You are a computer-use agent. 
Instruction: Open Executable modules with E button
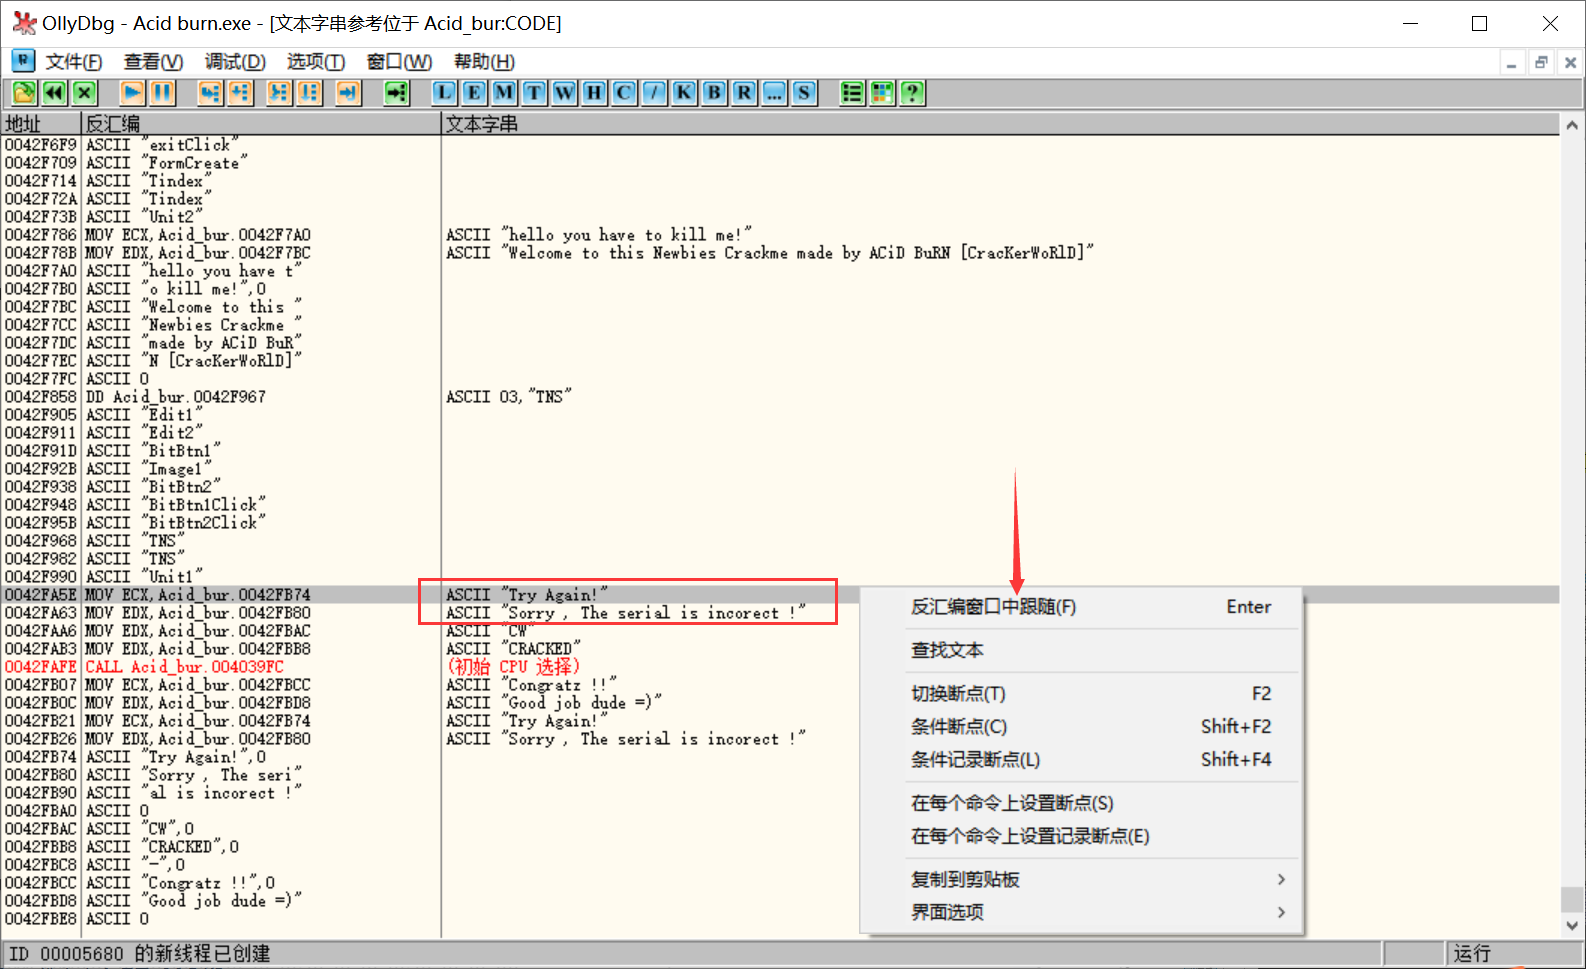474,93
